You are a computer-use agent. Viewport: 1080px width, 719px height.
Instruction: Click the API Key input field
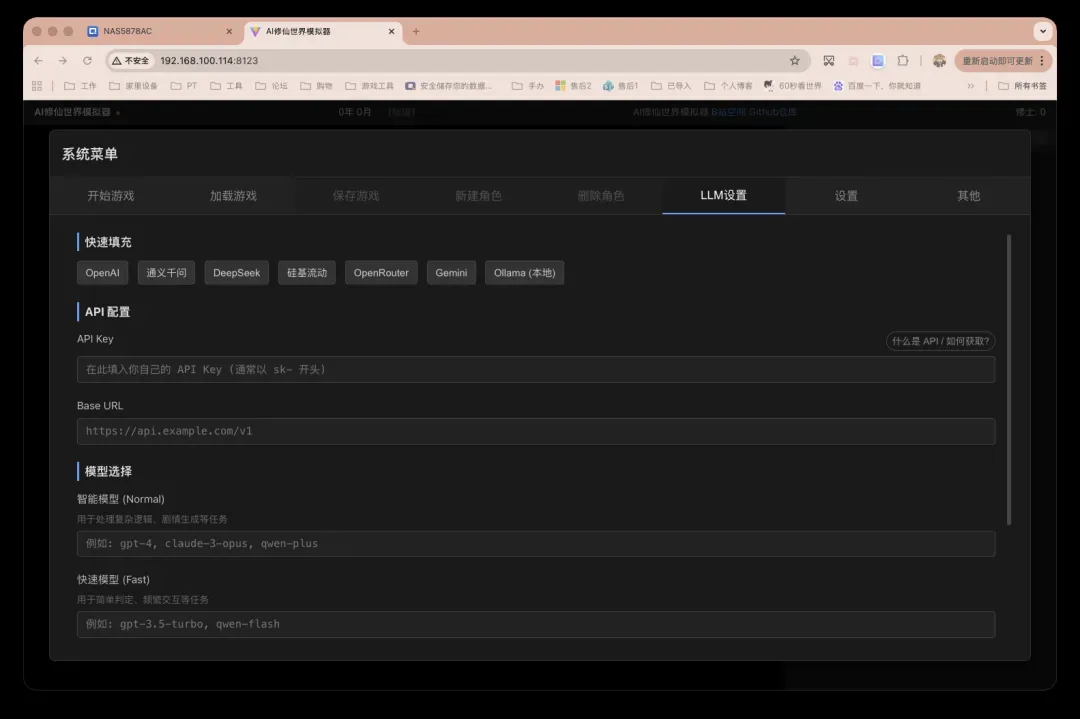click(x=535, y=370)
